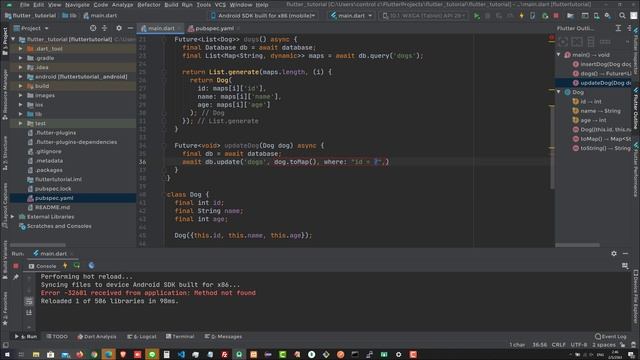Click hot reload lightning icon in Run panel
Image resolution: width=640 pixels, height=360 pixels.
(65, 266)
